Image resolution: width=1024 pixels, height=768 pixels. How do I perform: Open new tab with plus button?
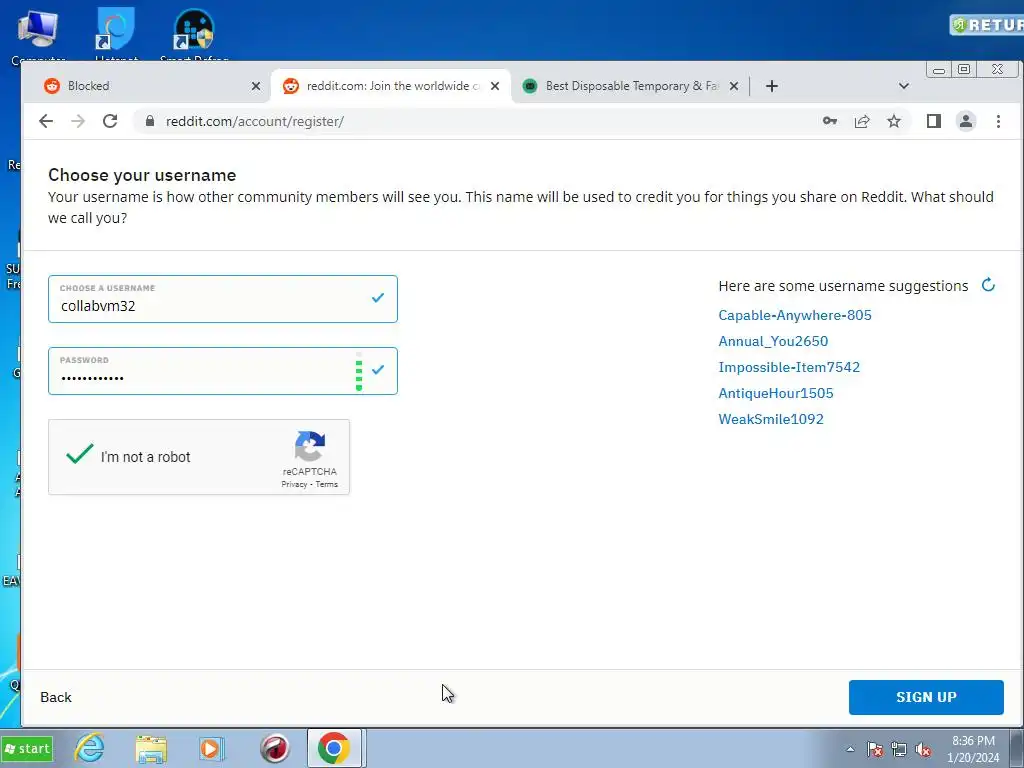coord(771,86)
